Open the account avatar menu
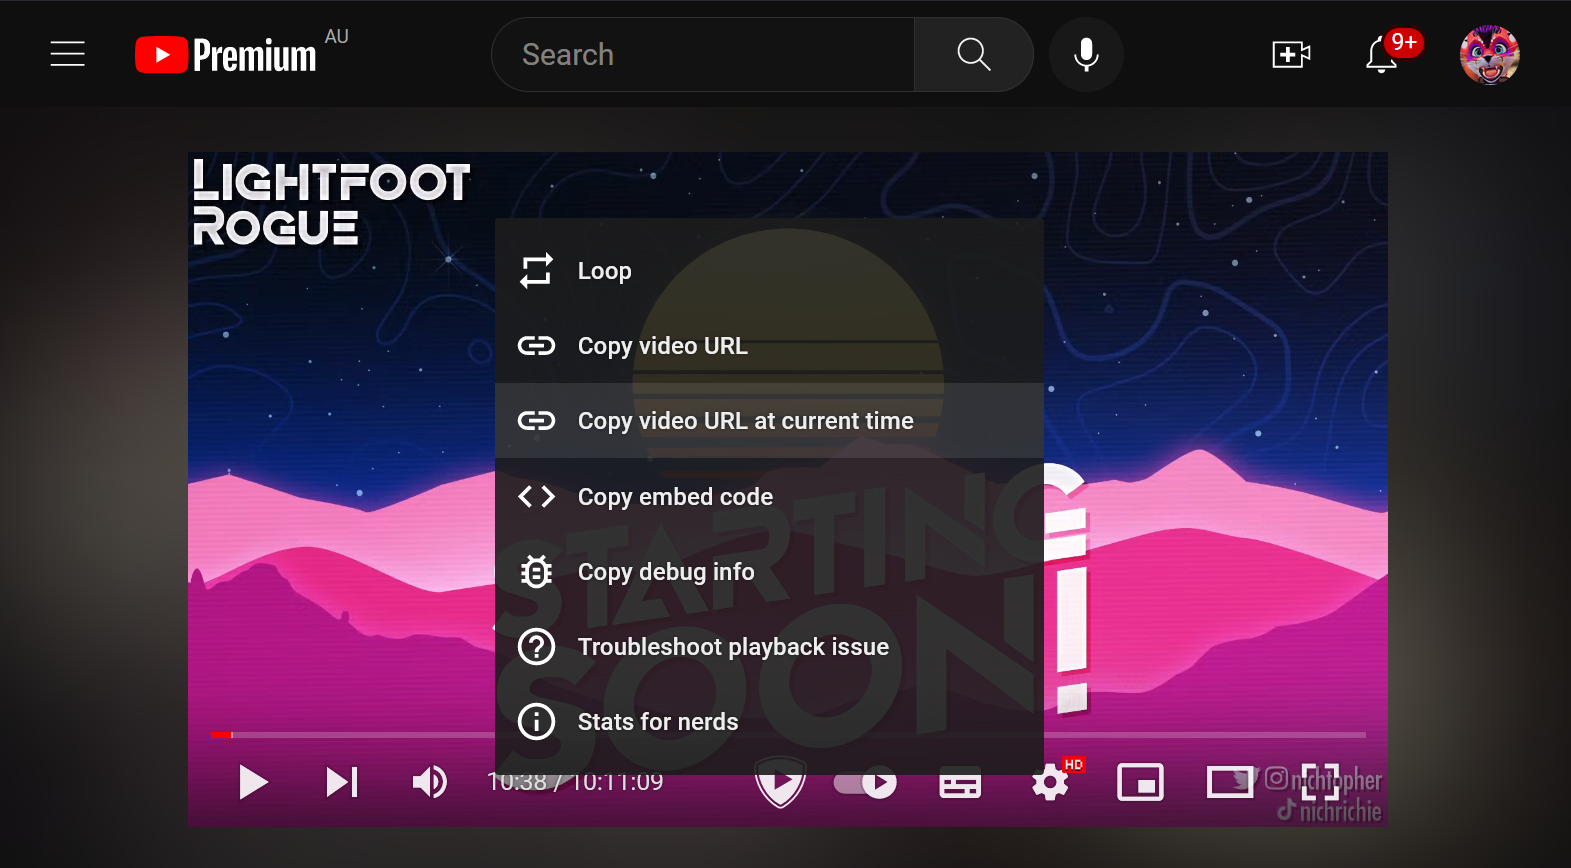The height and width of the screenshot is (868, 1571). point(1489,55)
